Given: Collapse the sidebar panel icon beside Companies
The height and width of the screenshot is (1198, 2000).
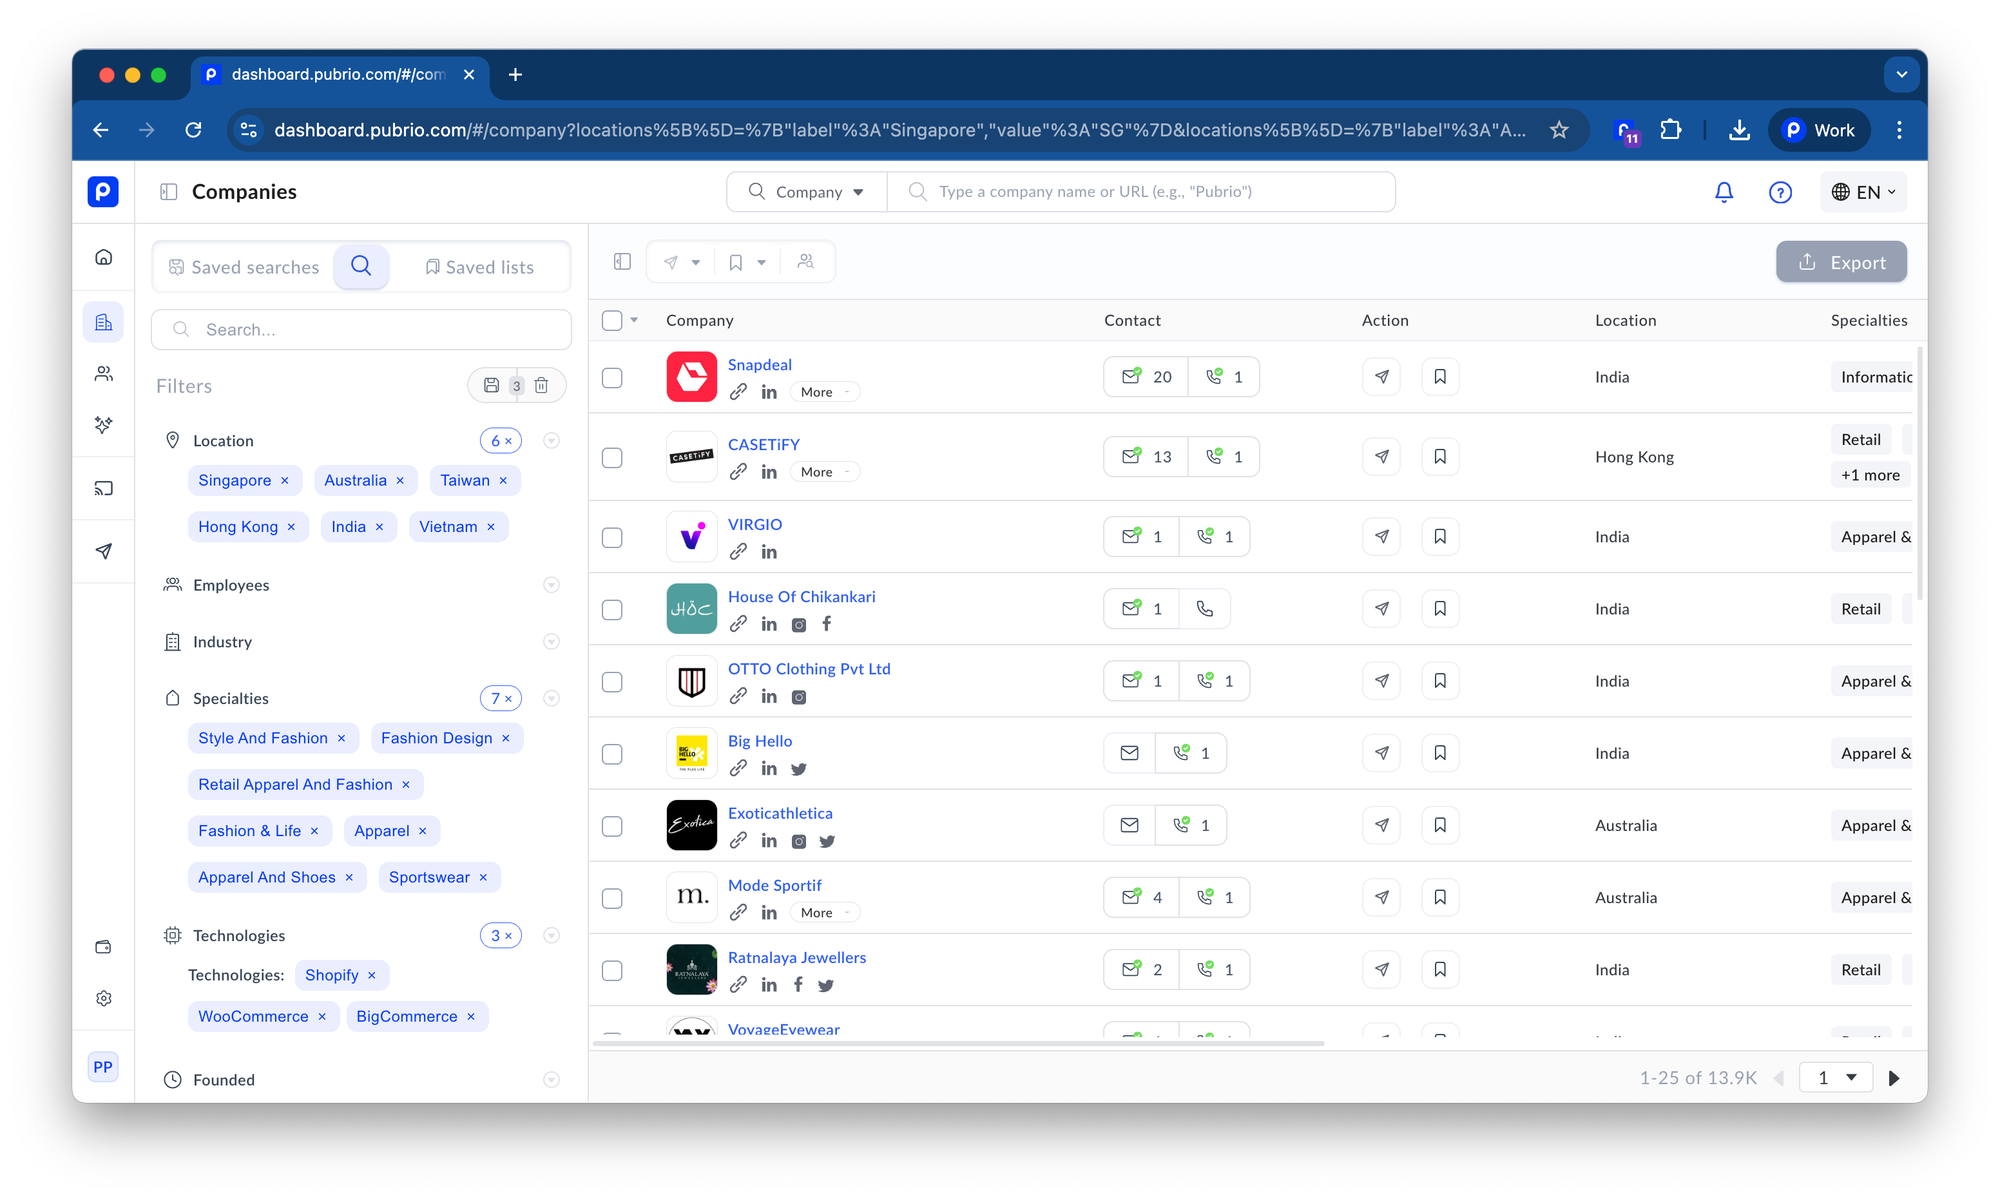Looking at the screenshot, I should [169, 192].
